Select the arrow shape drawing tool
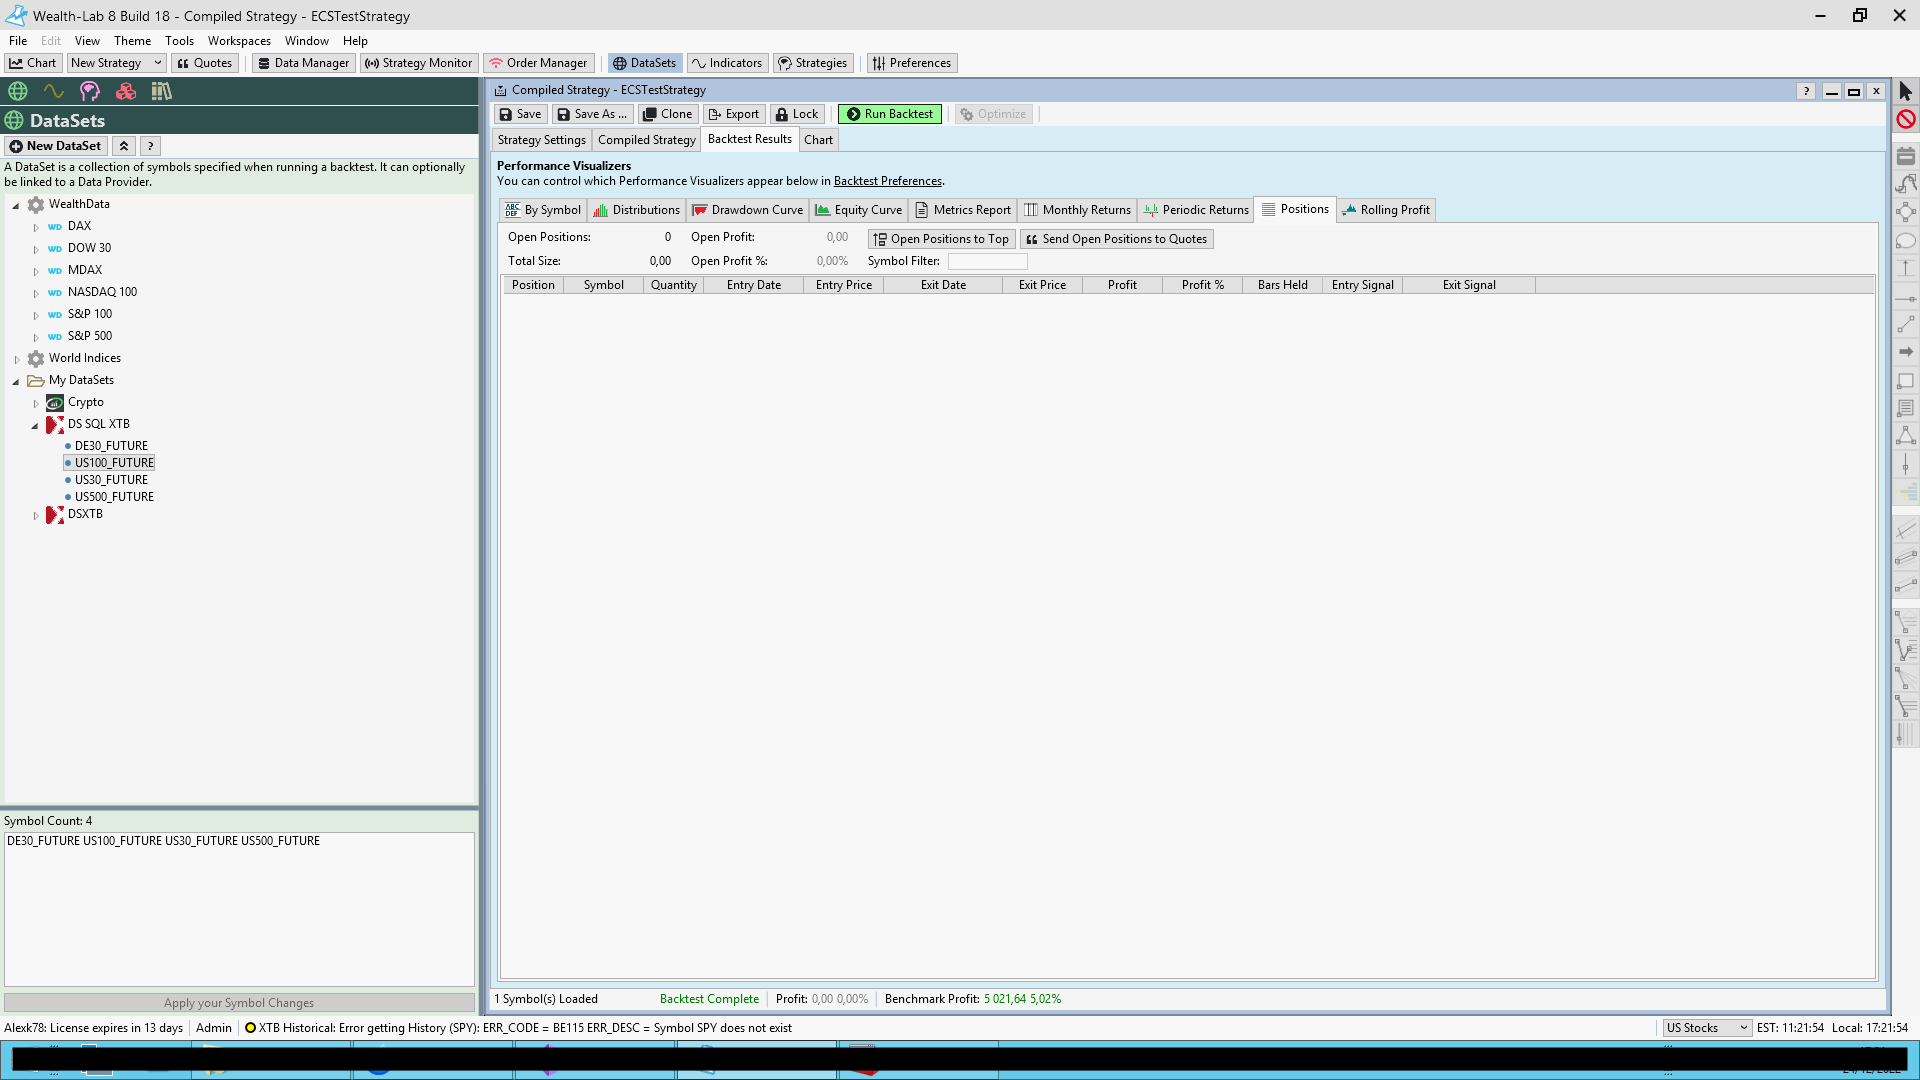This screenshot has width=1920, height=1080. [1906, 352]
